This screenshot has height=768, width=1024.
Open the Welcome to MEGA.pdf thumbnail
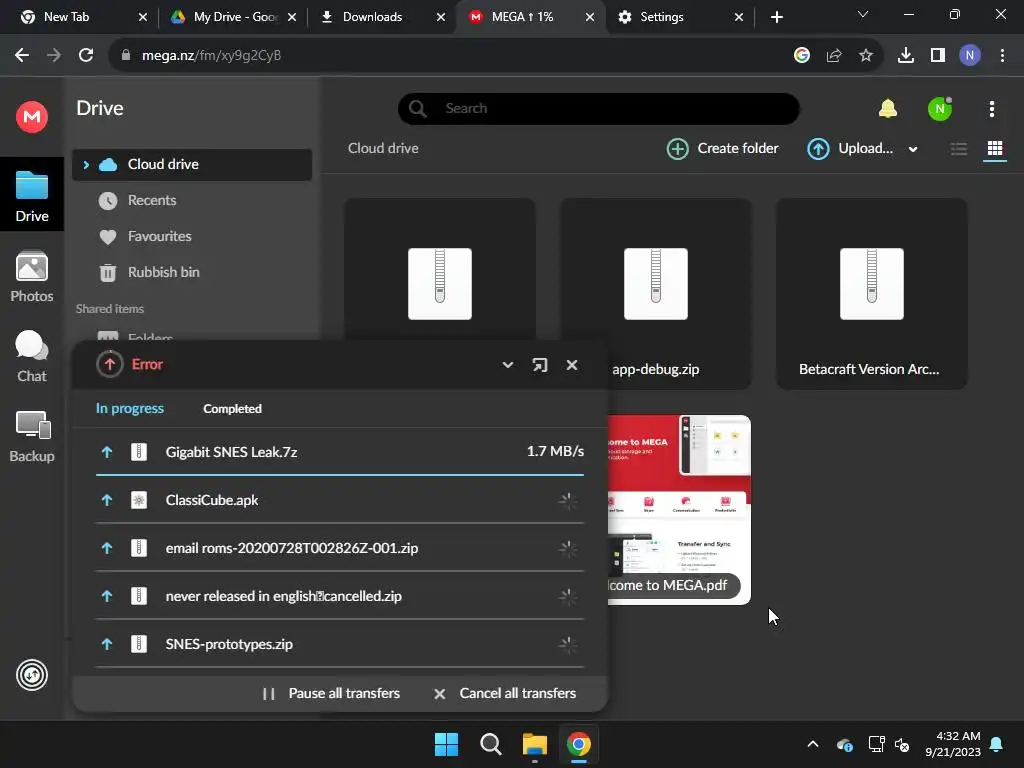[679, 510]
